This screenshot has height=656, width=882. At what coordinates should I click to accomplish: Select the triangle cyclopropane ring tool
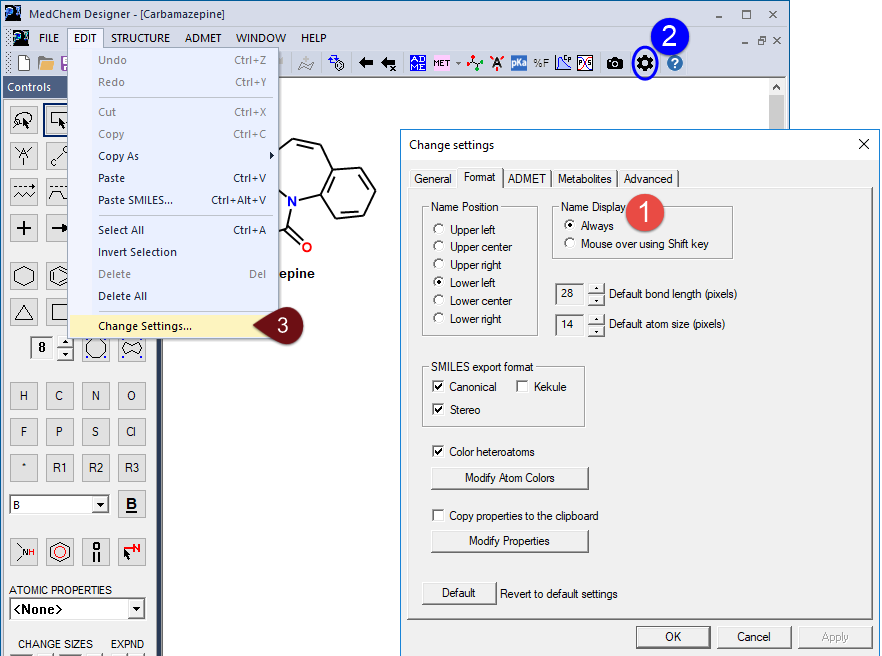pyautogui.click(x=24, y=312)
